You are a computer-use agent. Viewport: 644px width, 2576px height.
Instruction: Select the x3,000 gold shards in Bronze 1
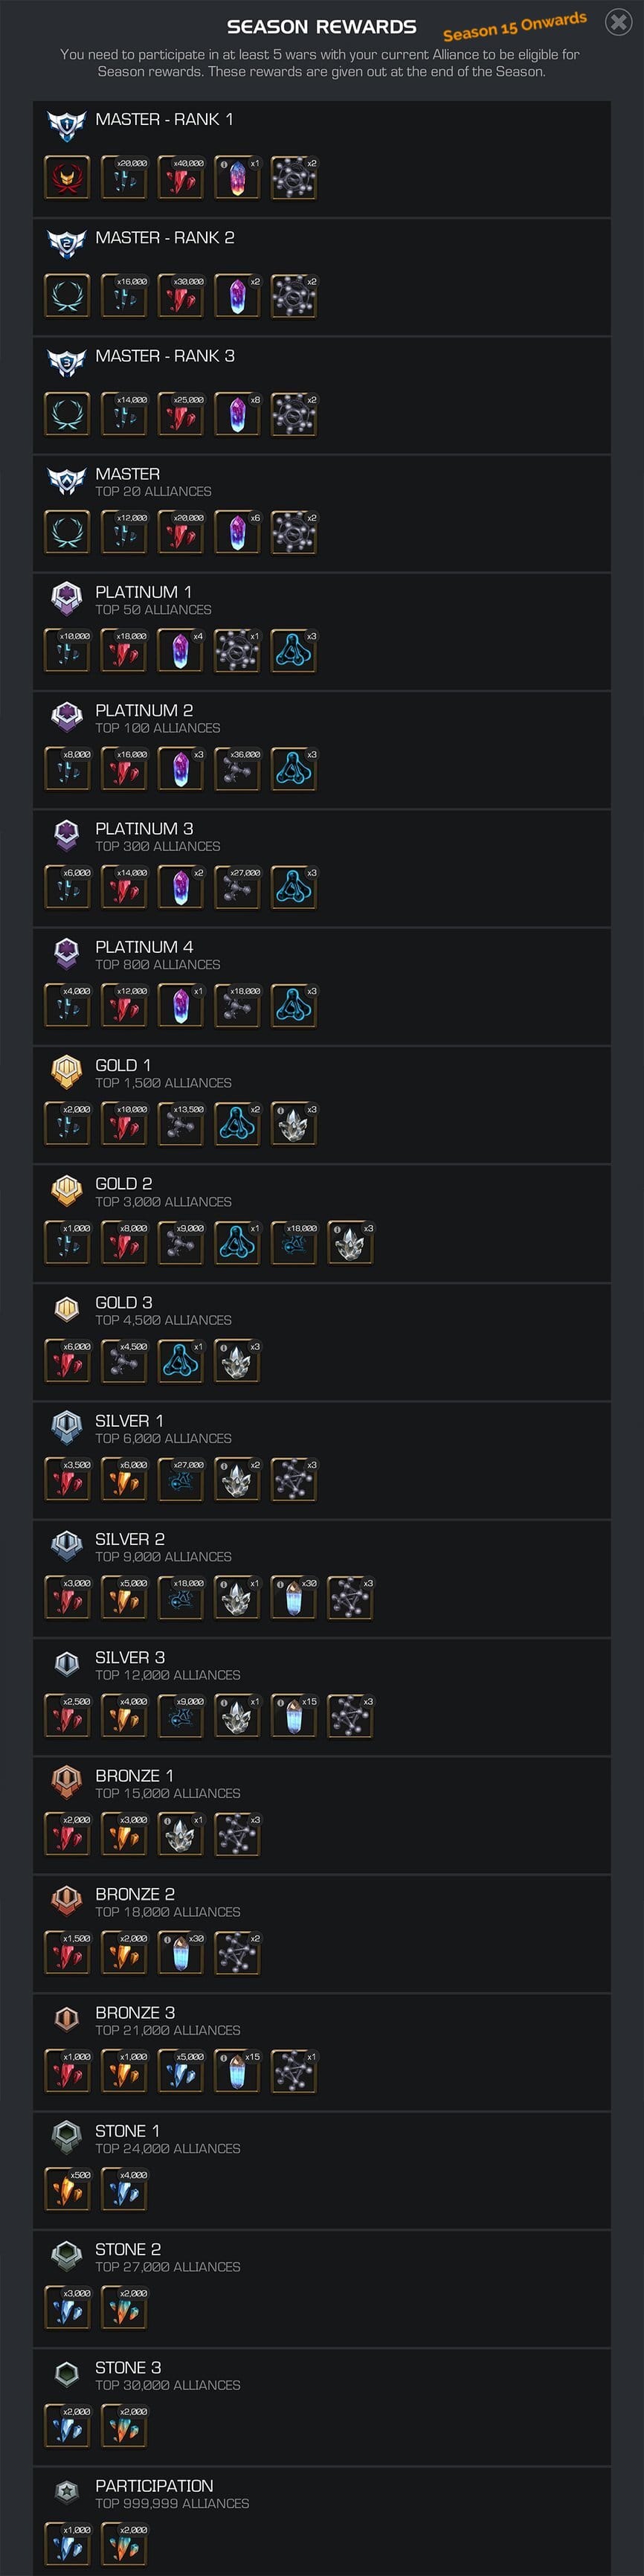point(124,1835)
